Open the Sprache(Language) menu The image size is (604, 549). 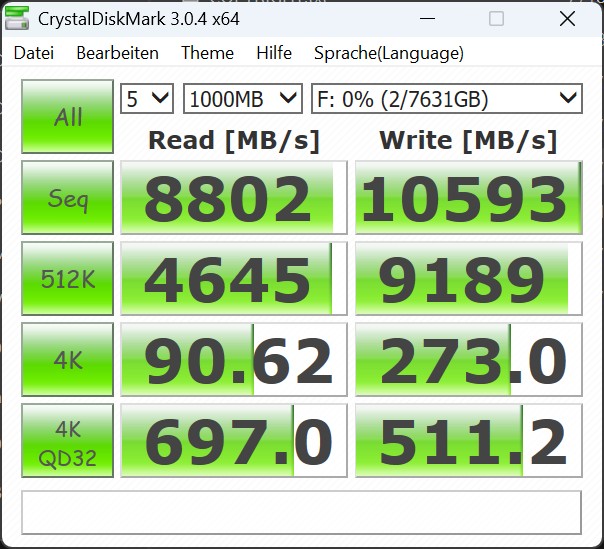(x=388, y=53)
